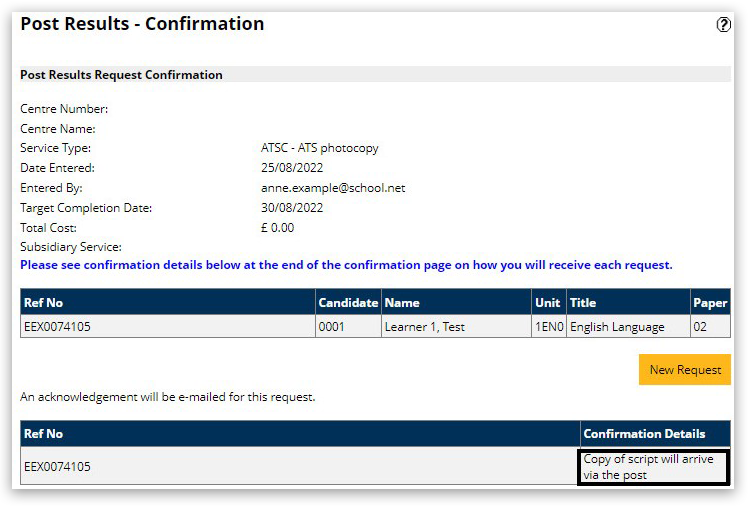This screenshot has height=507, width=752.
Task: Click the Confirmation Details column header
Action: [644, 434]
